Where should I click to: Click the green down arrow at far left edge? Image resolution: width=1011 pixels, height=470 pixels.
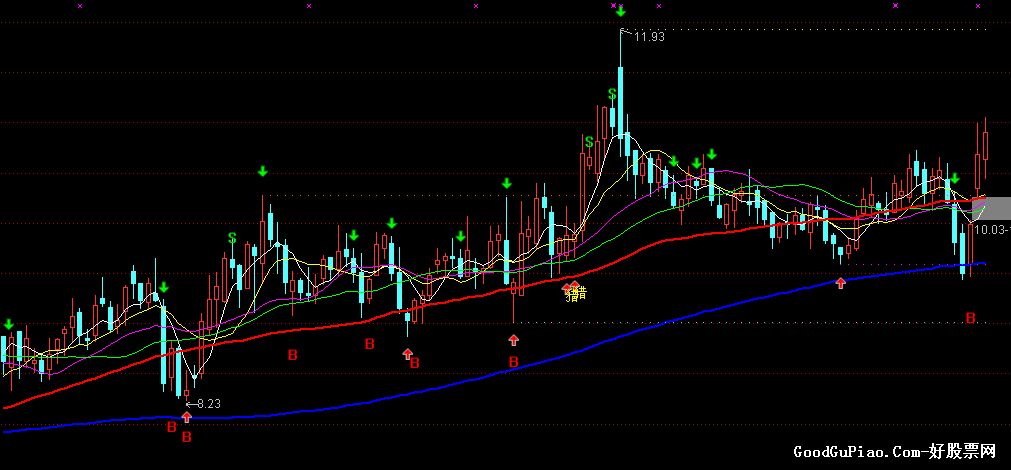click(8, 324)
